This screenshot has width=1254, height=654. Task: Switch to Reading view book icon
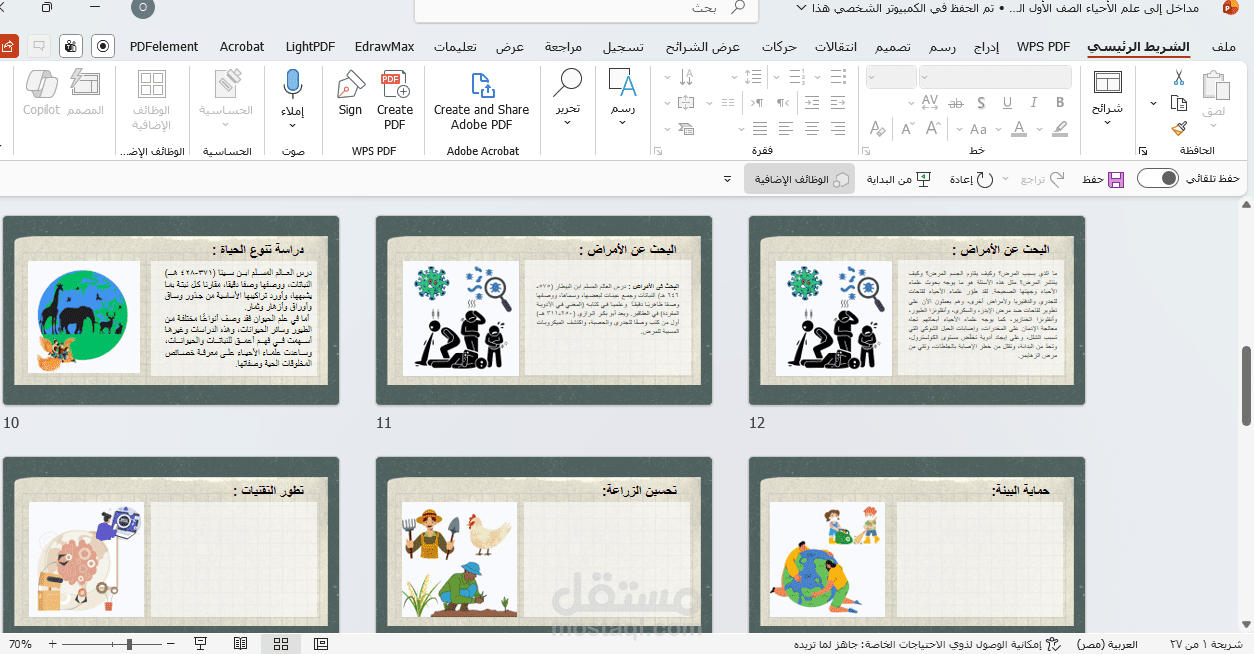pos(241,644)
